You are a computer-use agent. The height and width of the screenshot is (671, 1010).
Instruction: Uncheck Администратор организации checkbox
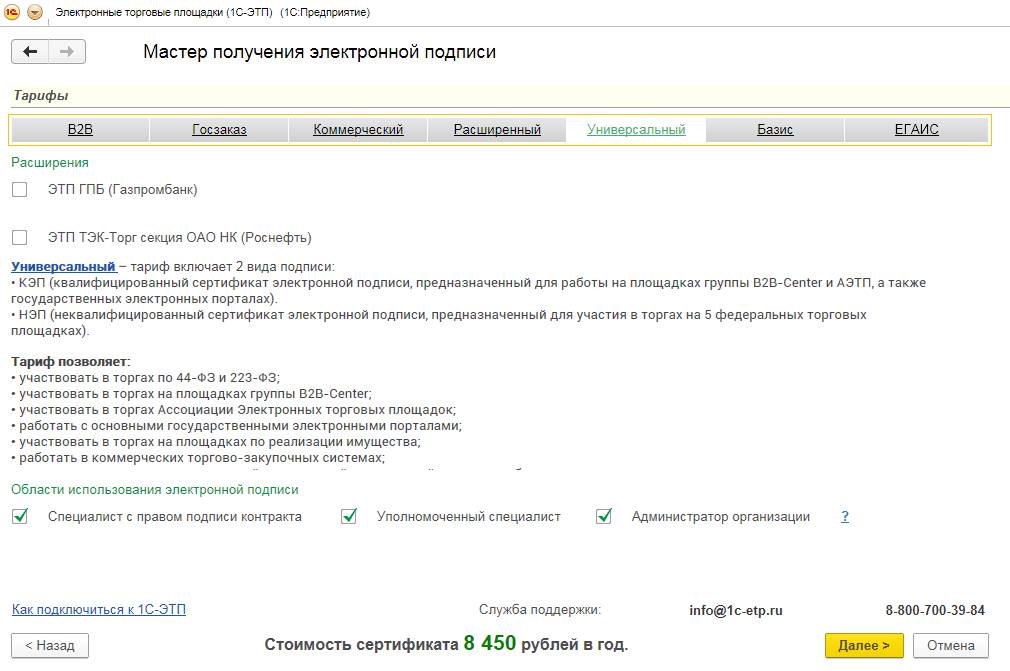point(604,516)
